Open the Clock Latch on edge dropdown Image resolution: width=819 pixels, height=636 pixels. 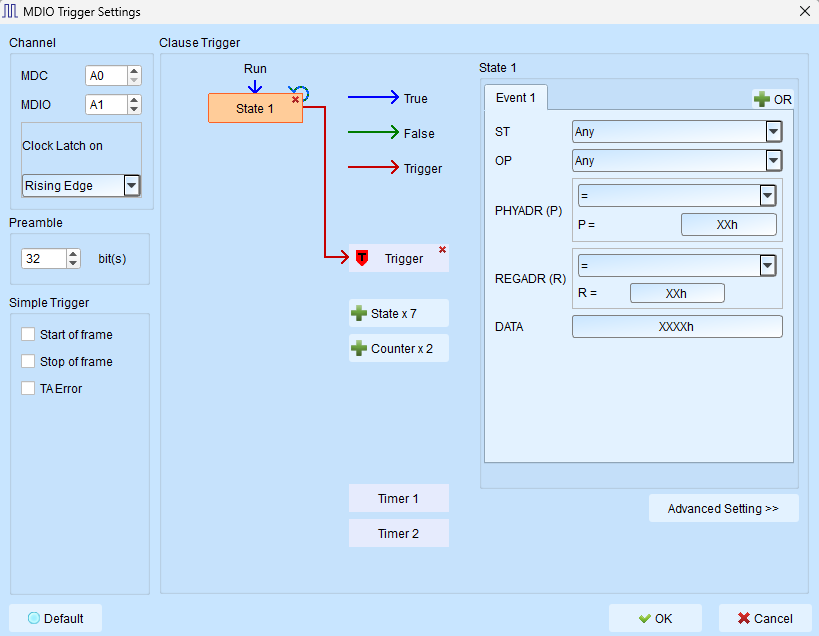(x=132, y=185)
